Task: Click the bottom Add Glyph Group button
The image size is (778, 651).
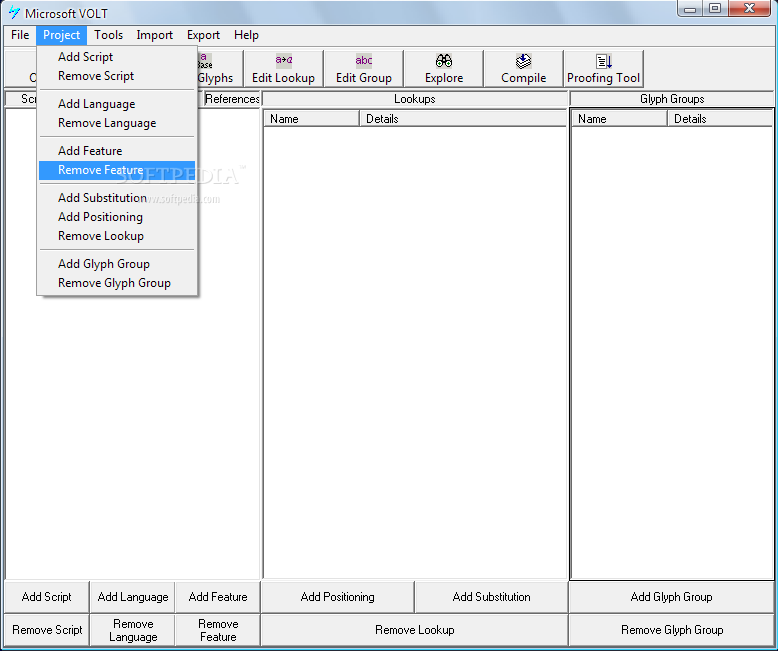Action: pyautogui.click(x=671, y=597)
